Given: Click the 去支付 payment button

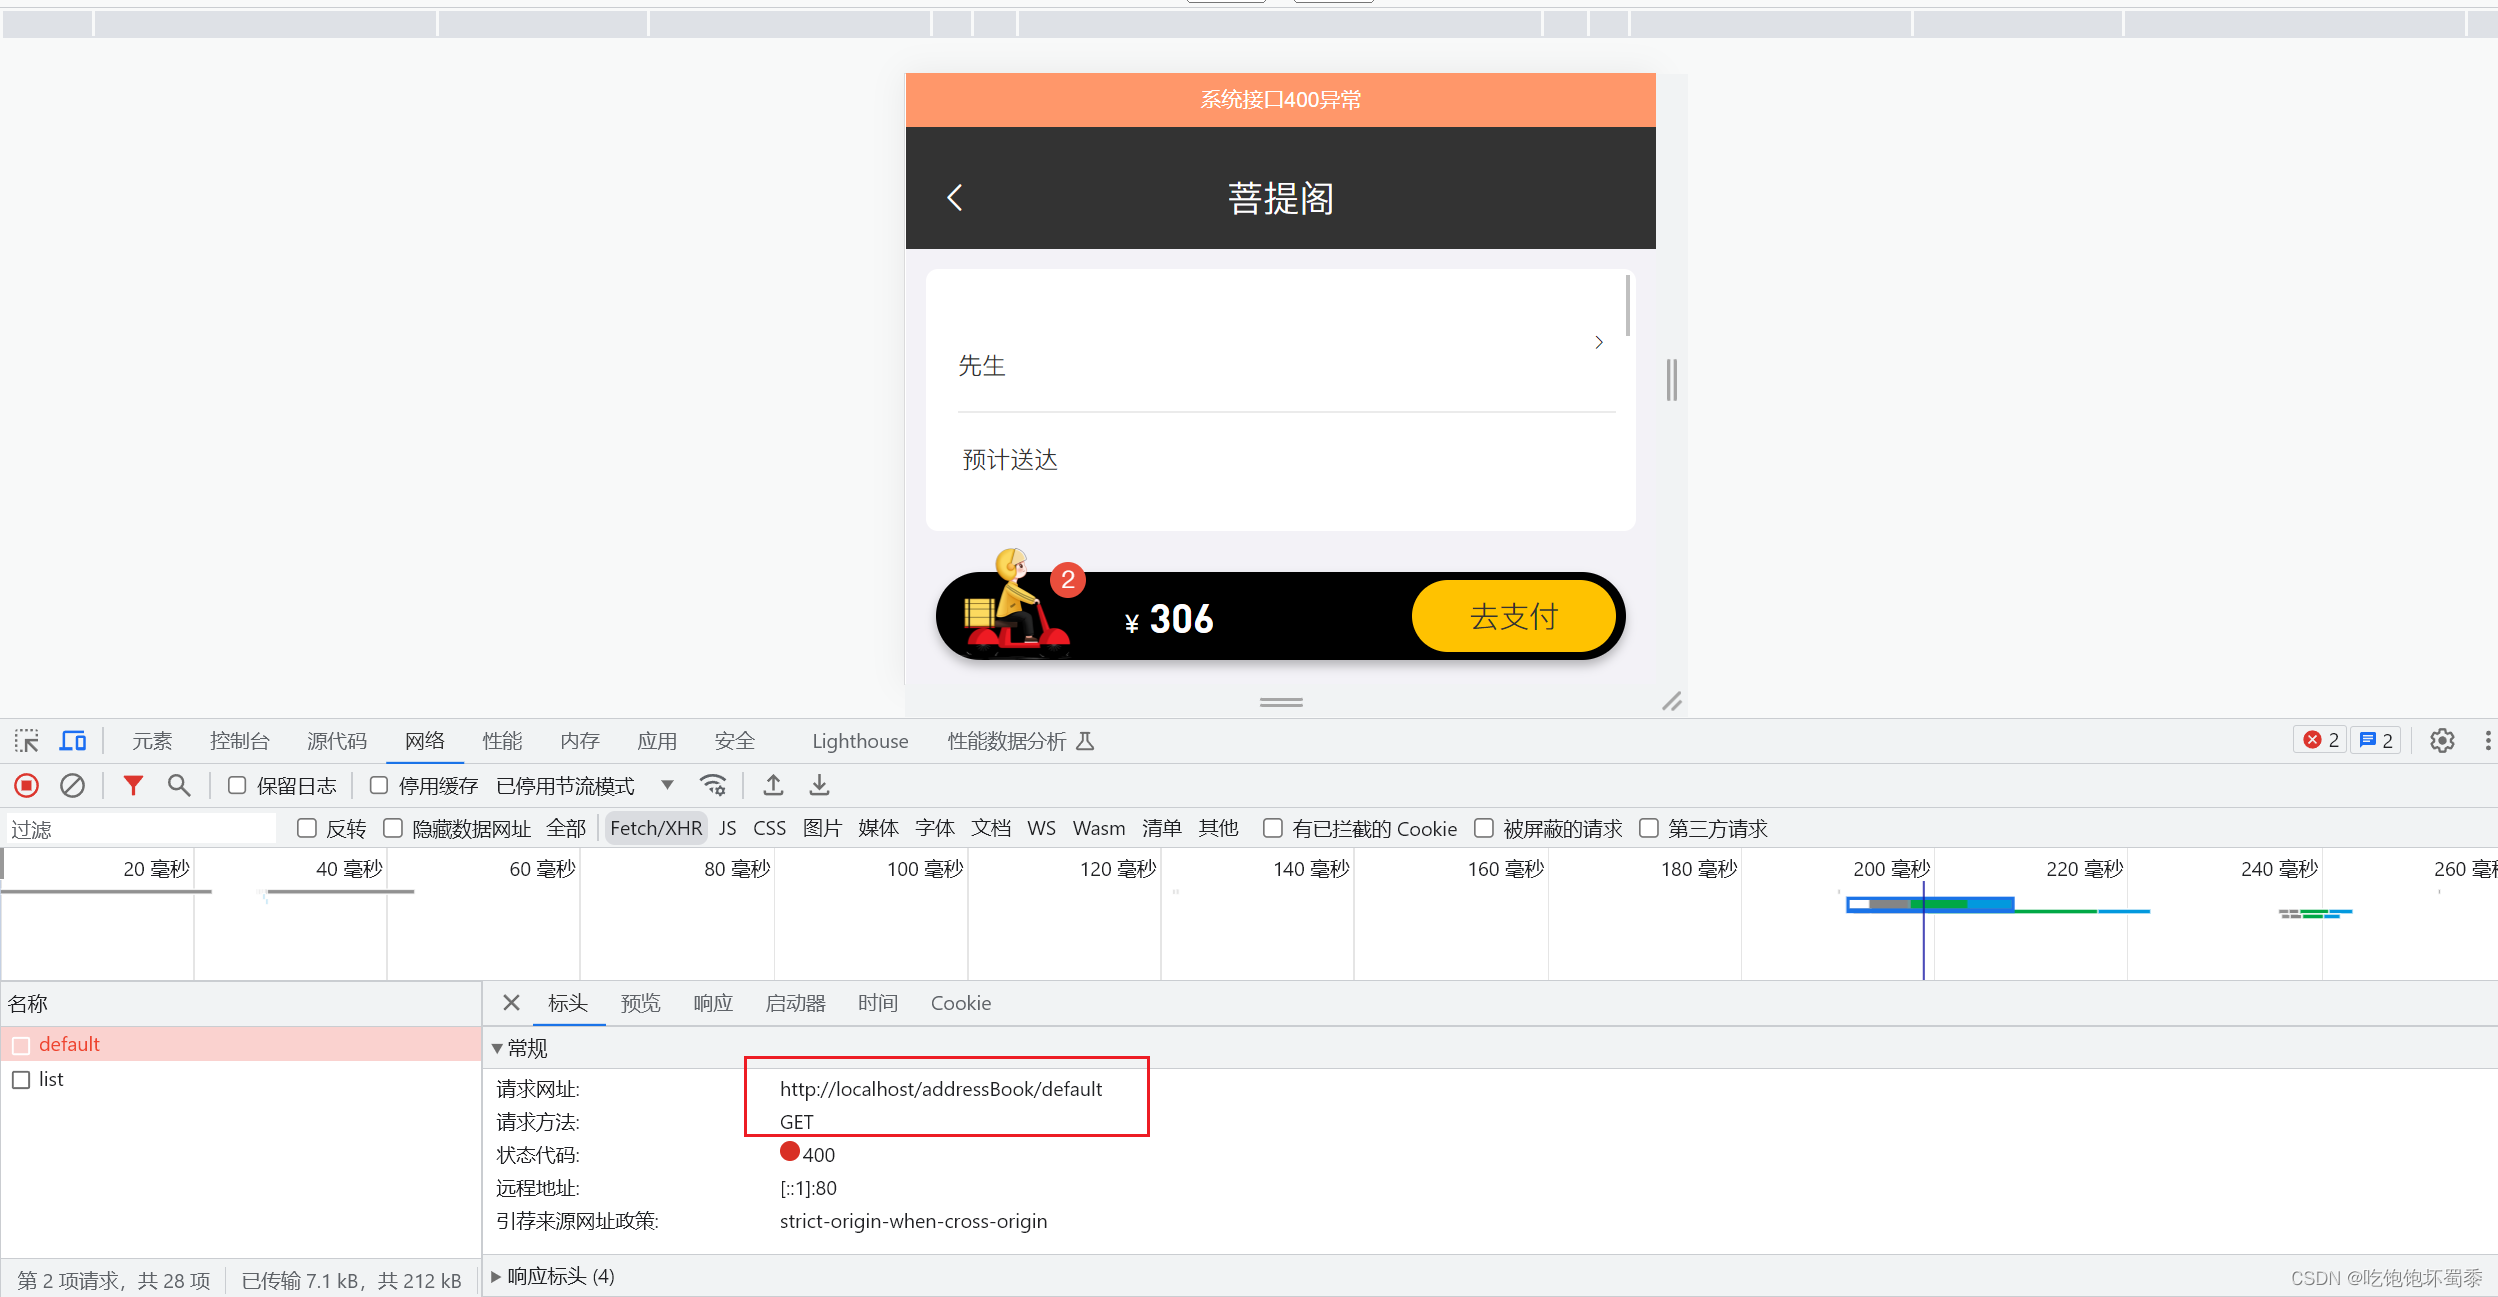Looking at the screenshot, I should [x=1513, y=617].
